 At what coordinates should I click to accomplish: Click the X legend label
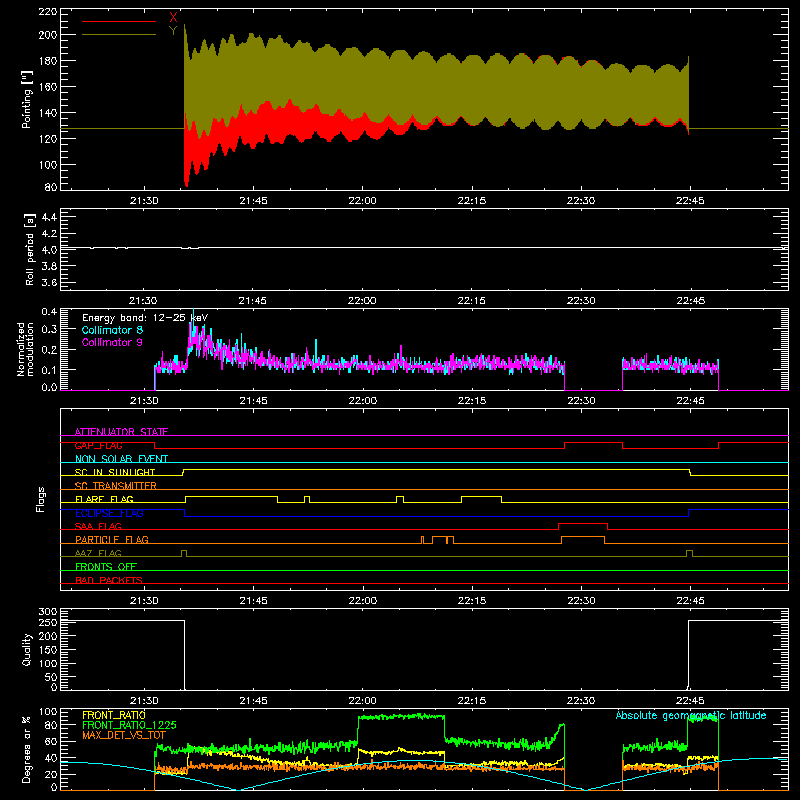click(173, 18)
